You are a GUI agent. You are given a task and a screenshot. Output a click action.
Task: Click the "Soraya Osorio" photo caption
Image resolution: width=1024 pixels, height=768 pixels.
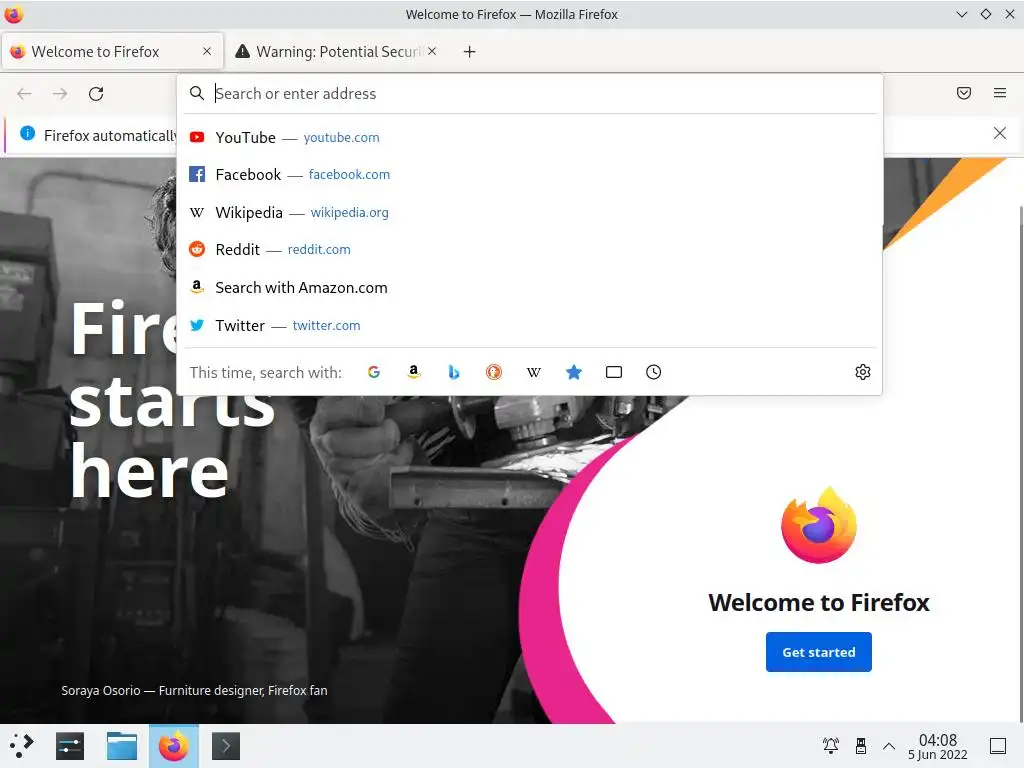pyautogui.click(x=194, y=690)
